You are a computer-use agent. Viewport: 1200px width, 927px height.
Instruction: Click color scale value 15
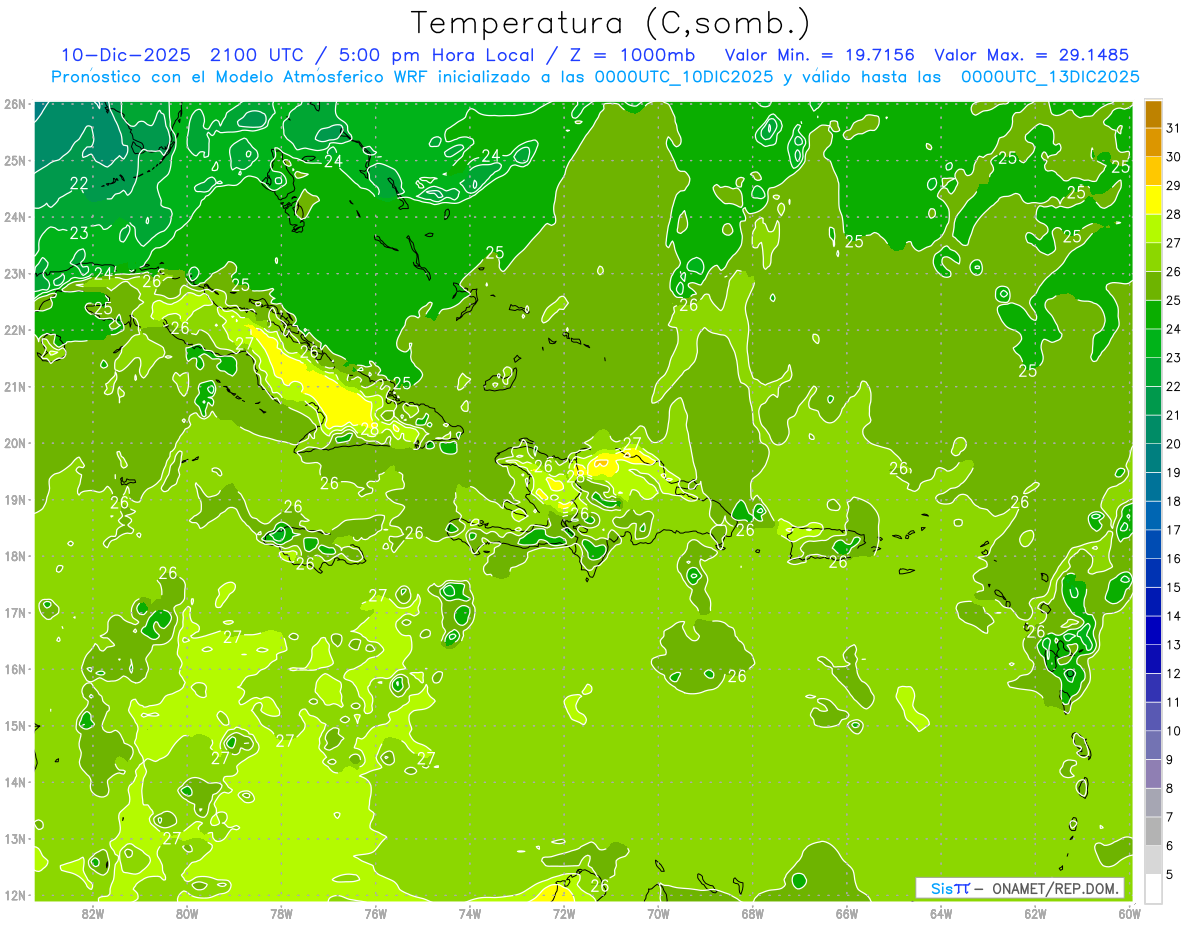(1174, 587)
